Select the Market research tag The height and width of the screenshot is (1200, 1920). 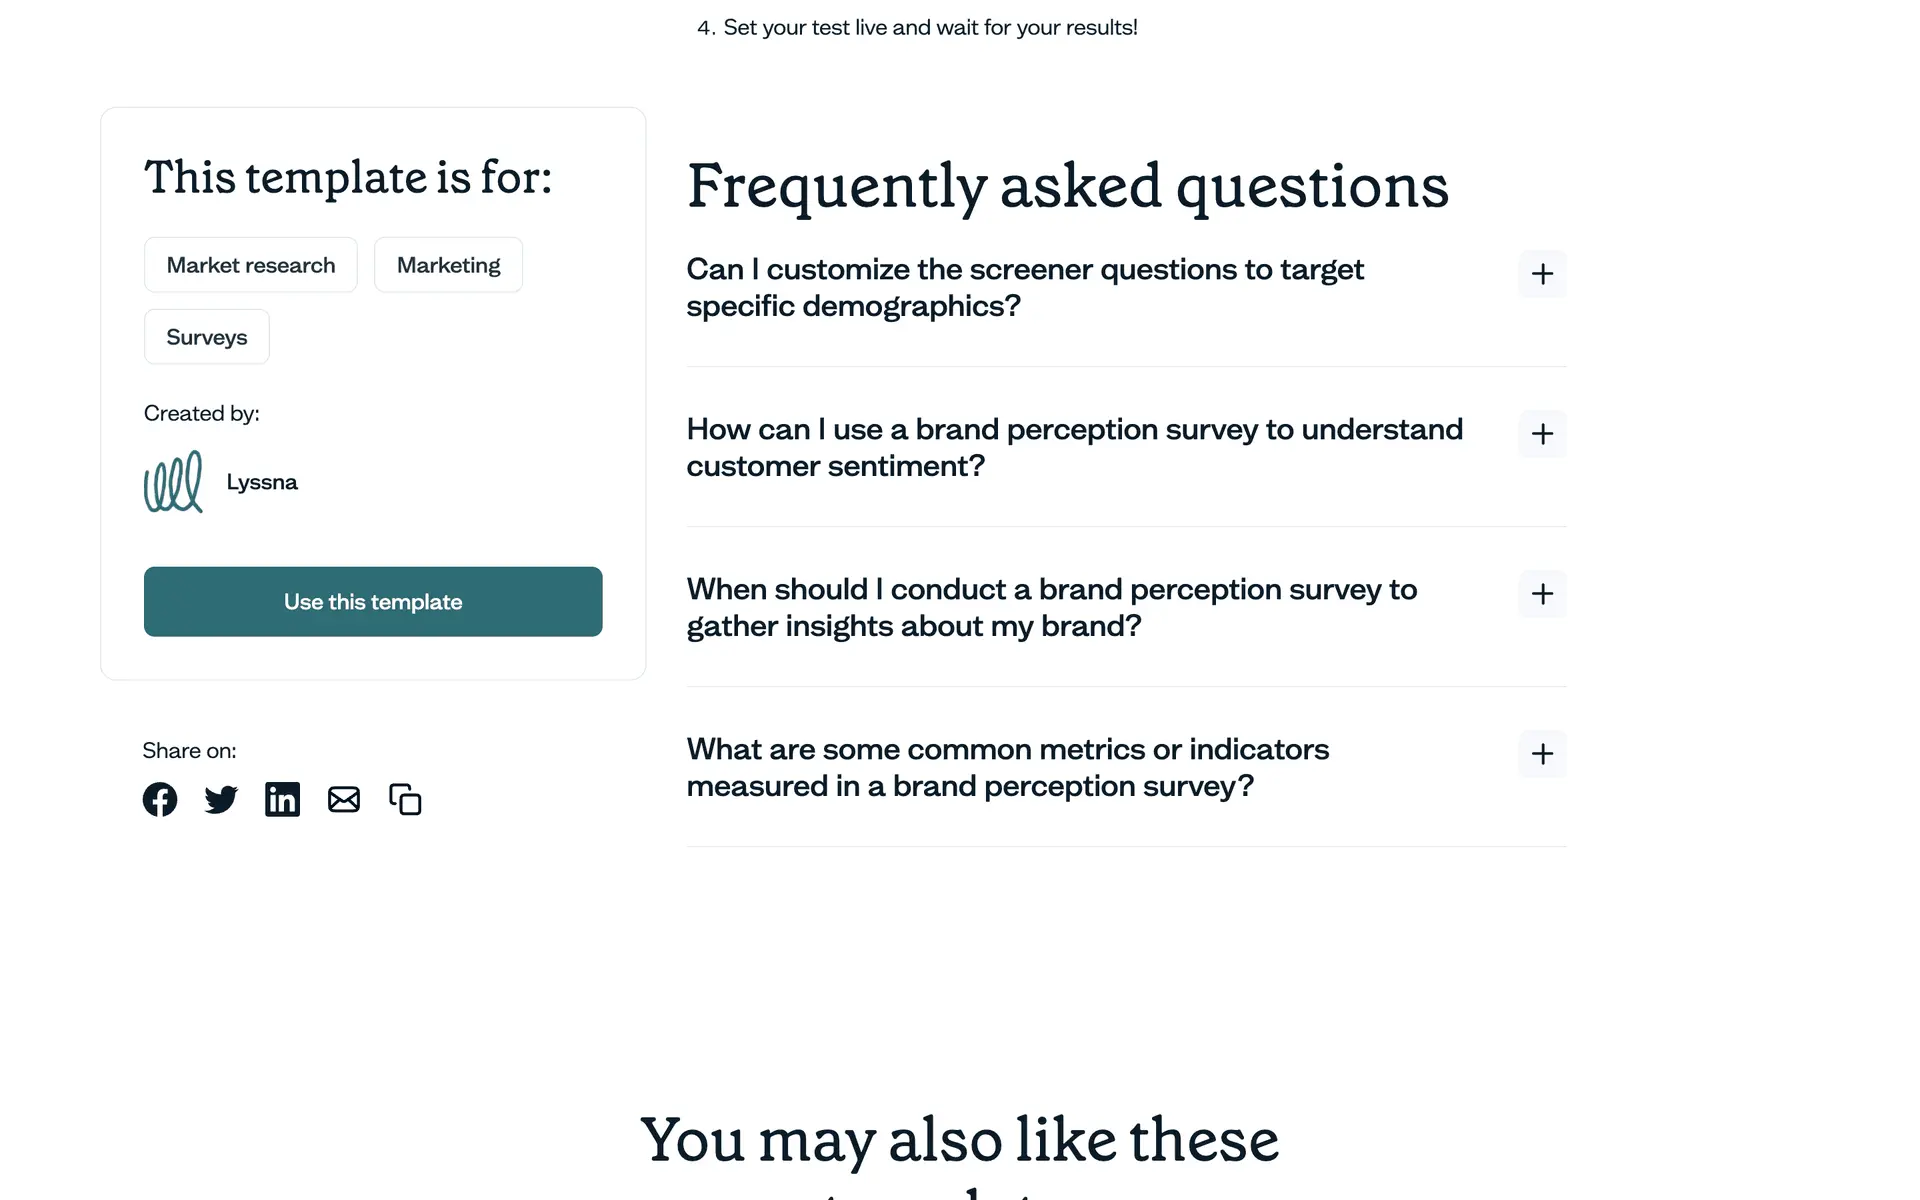pyautogui.click(x=251, y=265)
